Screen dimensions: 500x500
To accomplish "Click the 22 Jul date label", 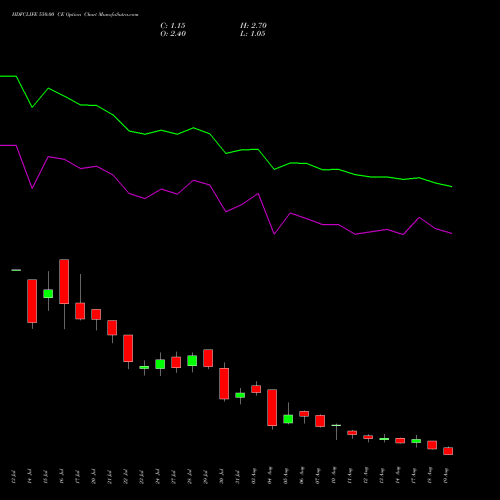I will [126, 477].
